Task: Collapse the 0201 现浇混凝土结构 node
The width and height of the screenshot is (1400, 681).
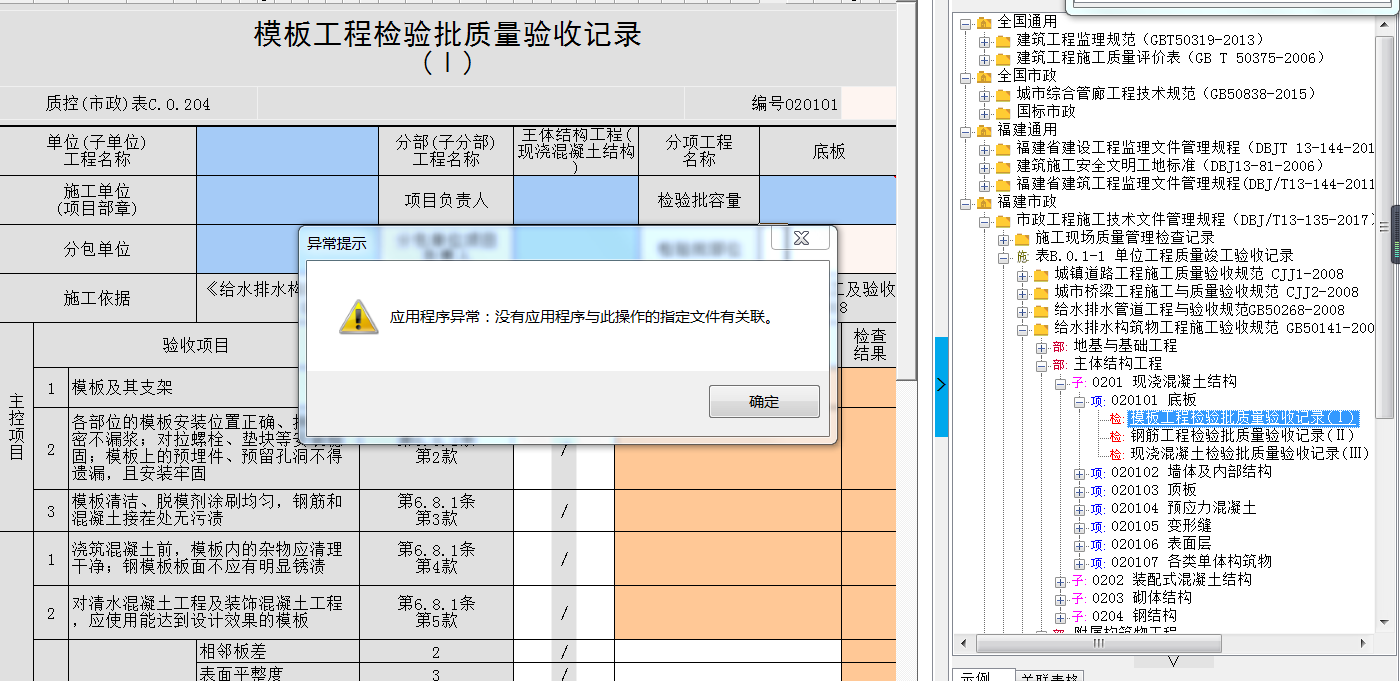Action: tap(1060, 383)
